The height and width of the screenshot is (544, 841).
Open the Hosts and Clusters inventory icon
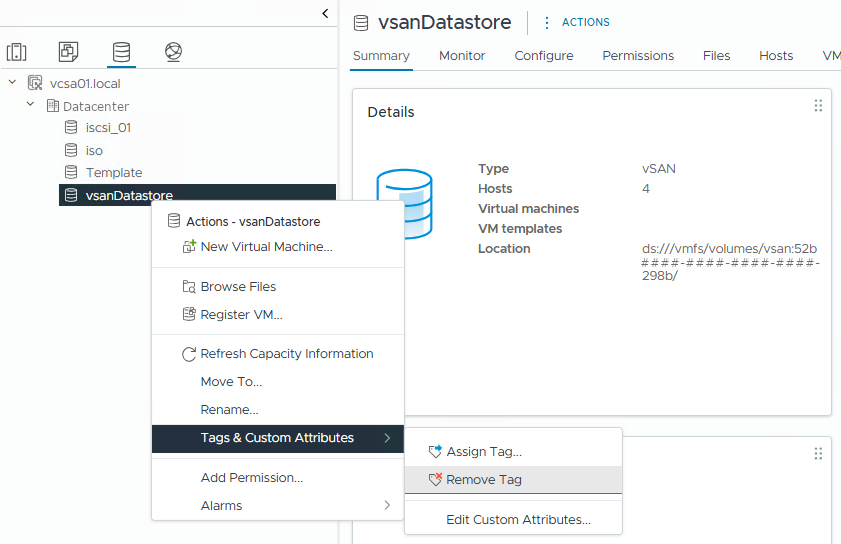pyautogui.click(x=17, y=52)
